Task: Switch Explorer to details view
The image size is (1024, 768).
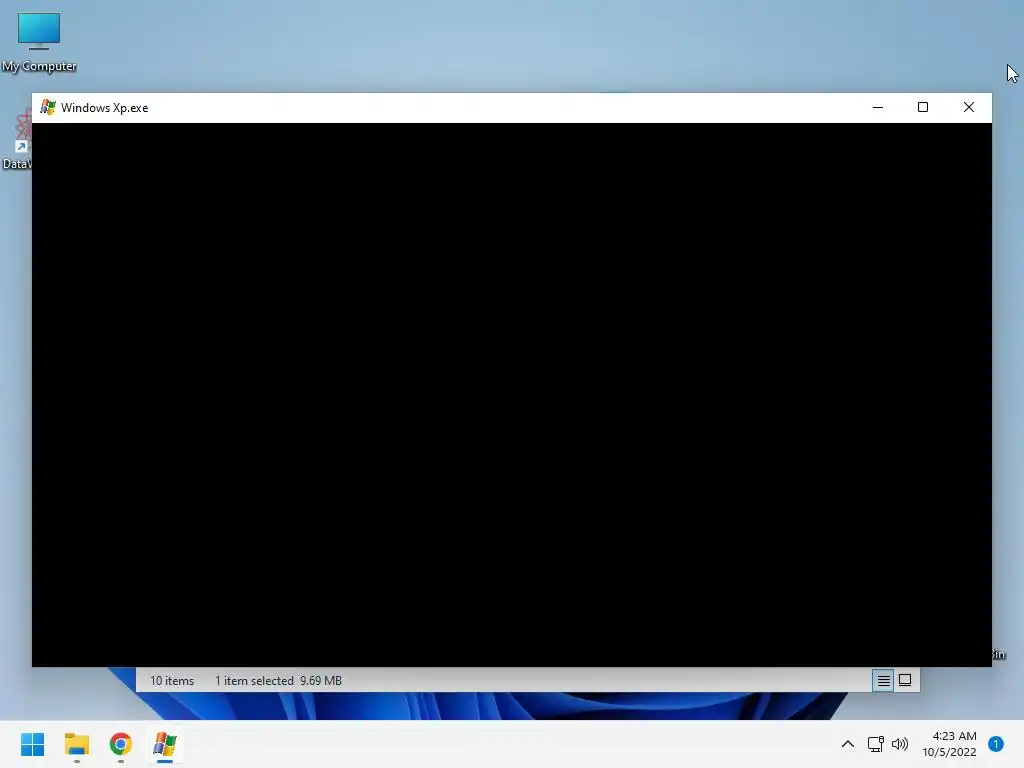Action: pyautogui.click(x=883, y=680)
